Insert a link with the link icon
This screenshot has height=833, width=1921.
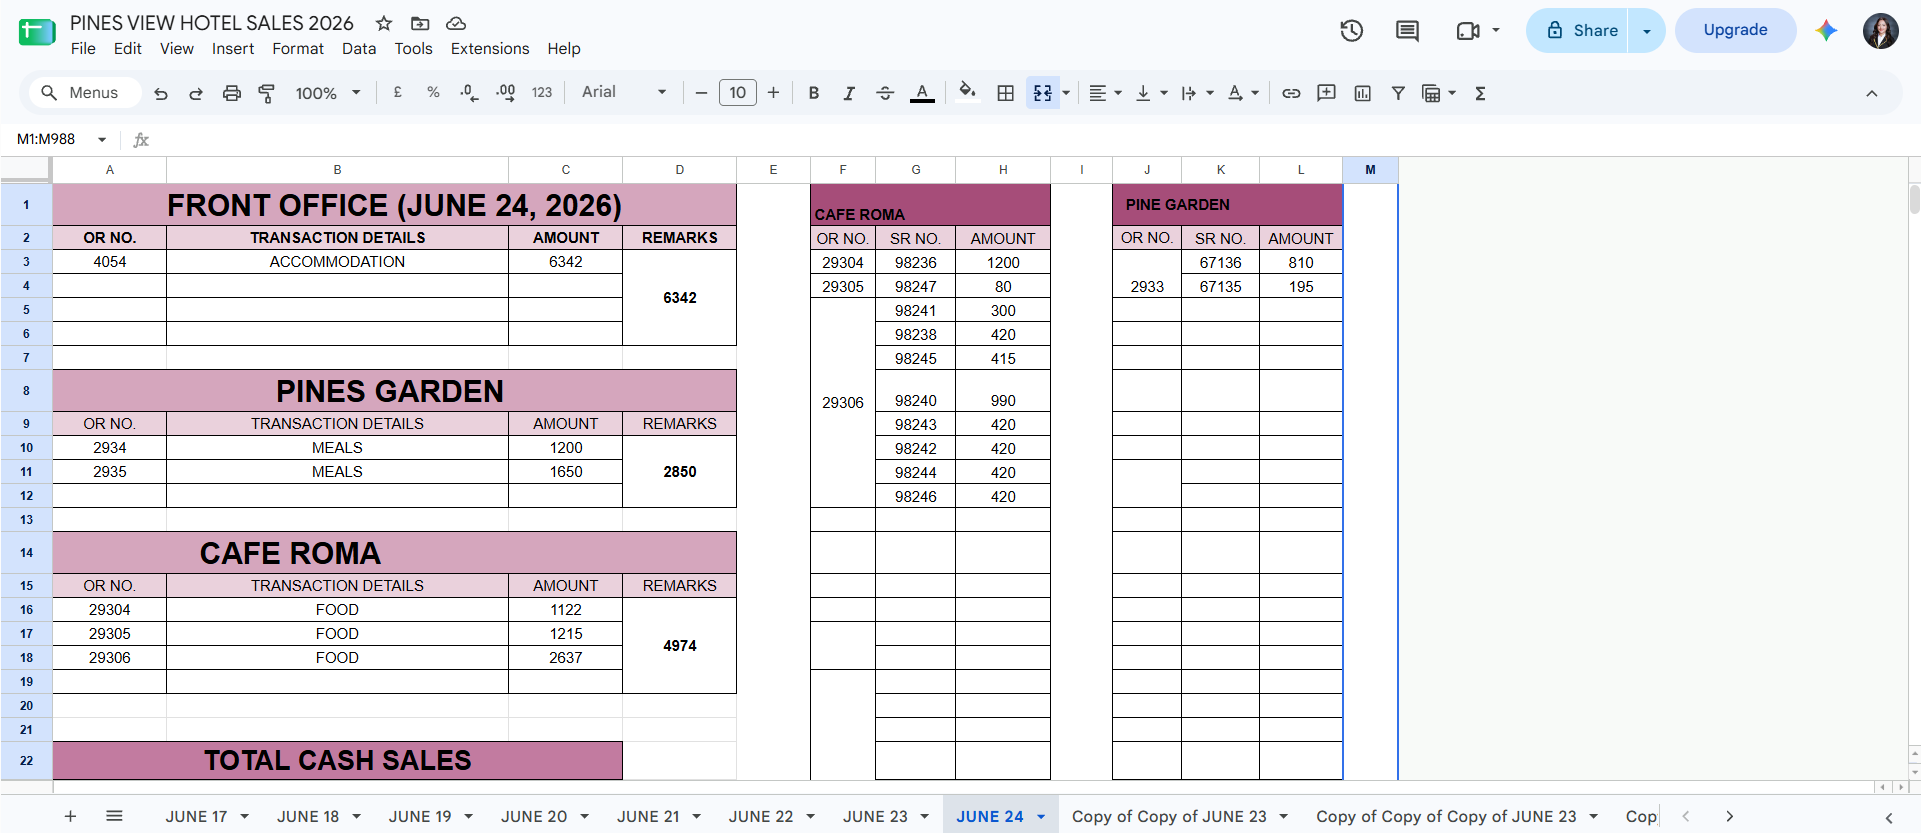click(1291, 93)
